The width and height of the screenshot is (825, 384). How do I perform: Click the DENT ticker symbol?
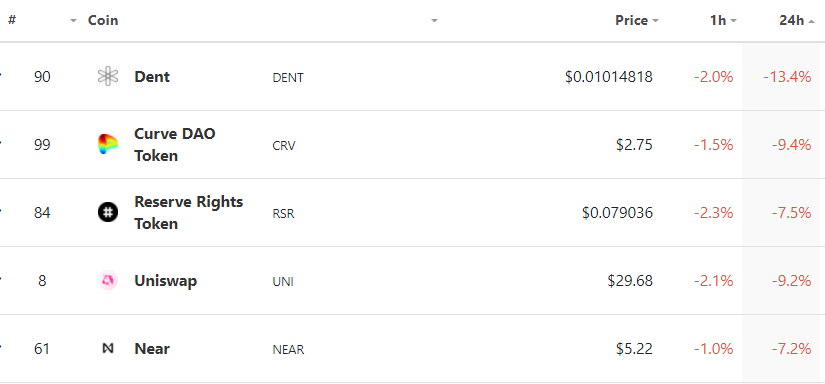[x=288, y=78]
